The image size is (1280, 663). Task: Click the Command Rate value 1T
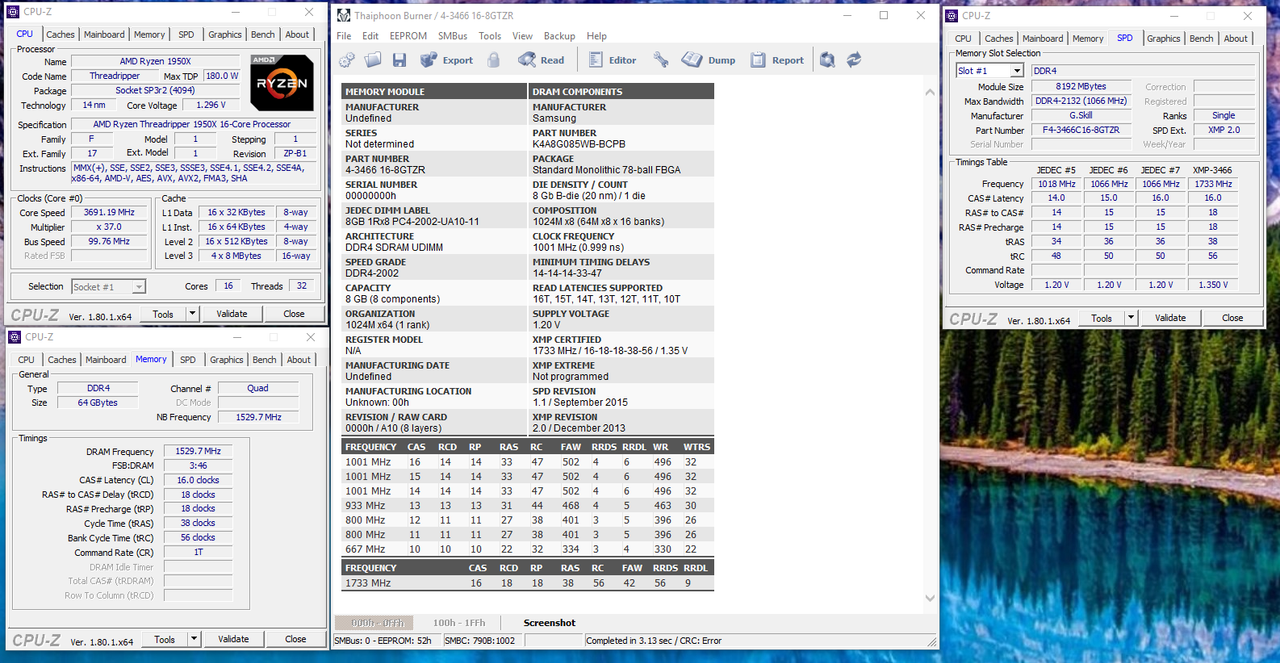pyautogui.click(x=197, y=552)
